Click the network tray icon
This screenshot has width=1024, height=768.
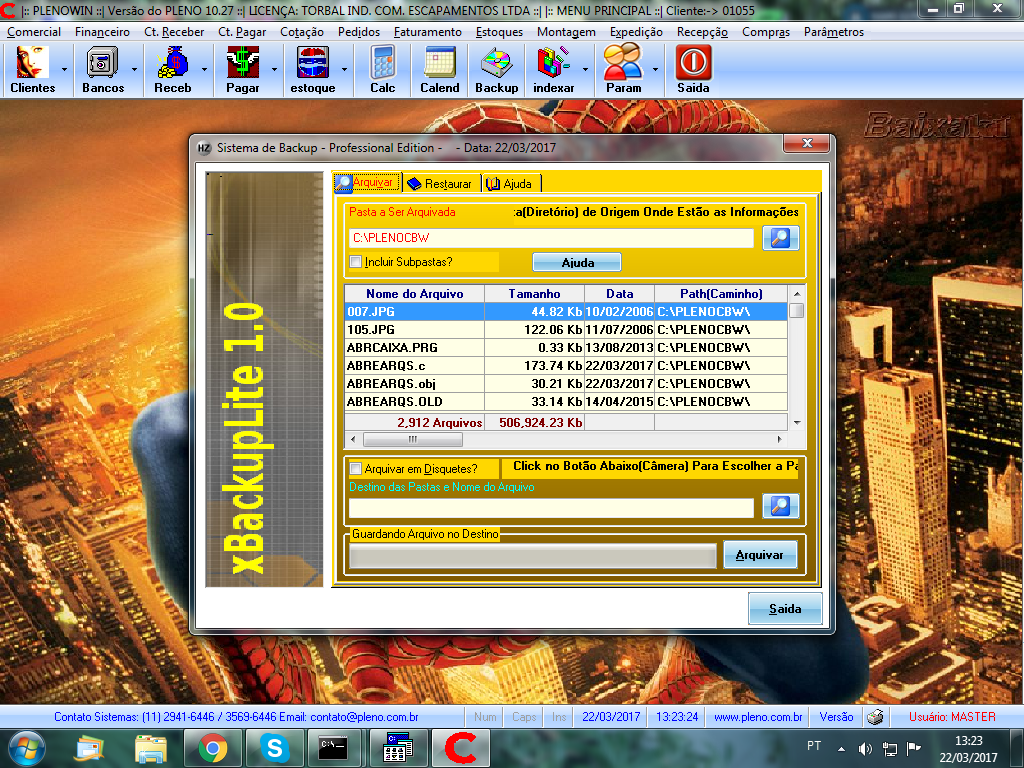[889, 749]
